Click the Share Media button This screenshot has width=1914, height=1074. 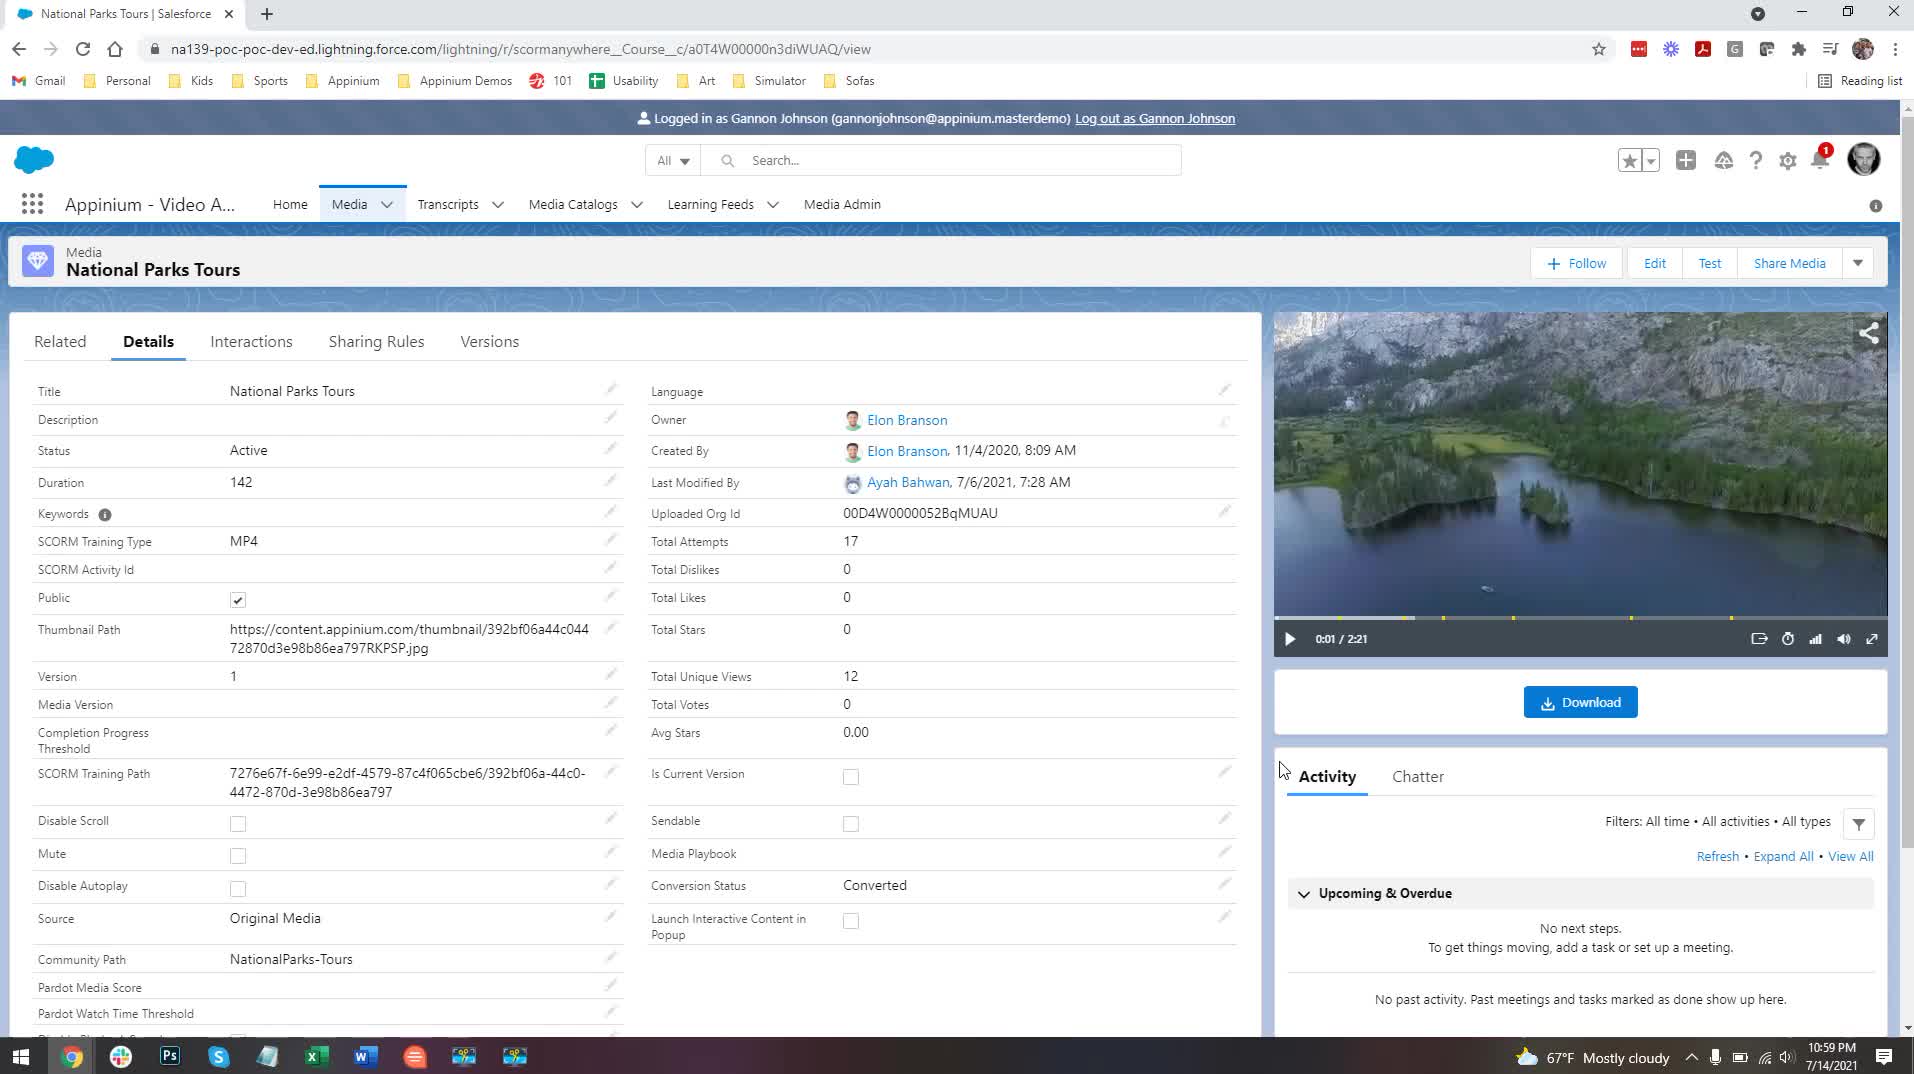point(1789,264)
